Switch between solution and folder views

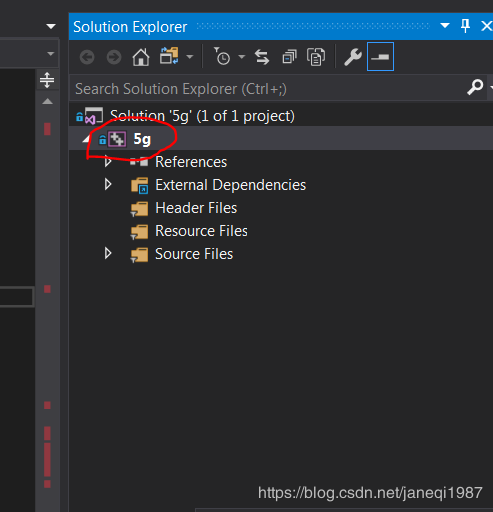click(x=169, y=56)
